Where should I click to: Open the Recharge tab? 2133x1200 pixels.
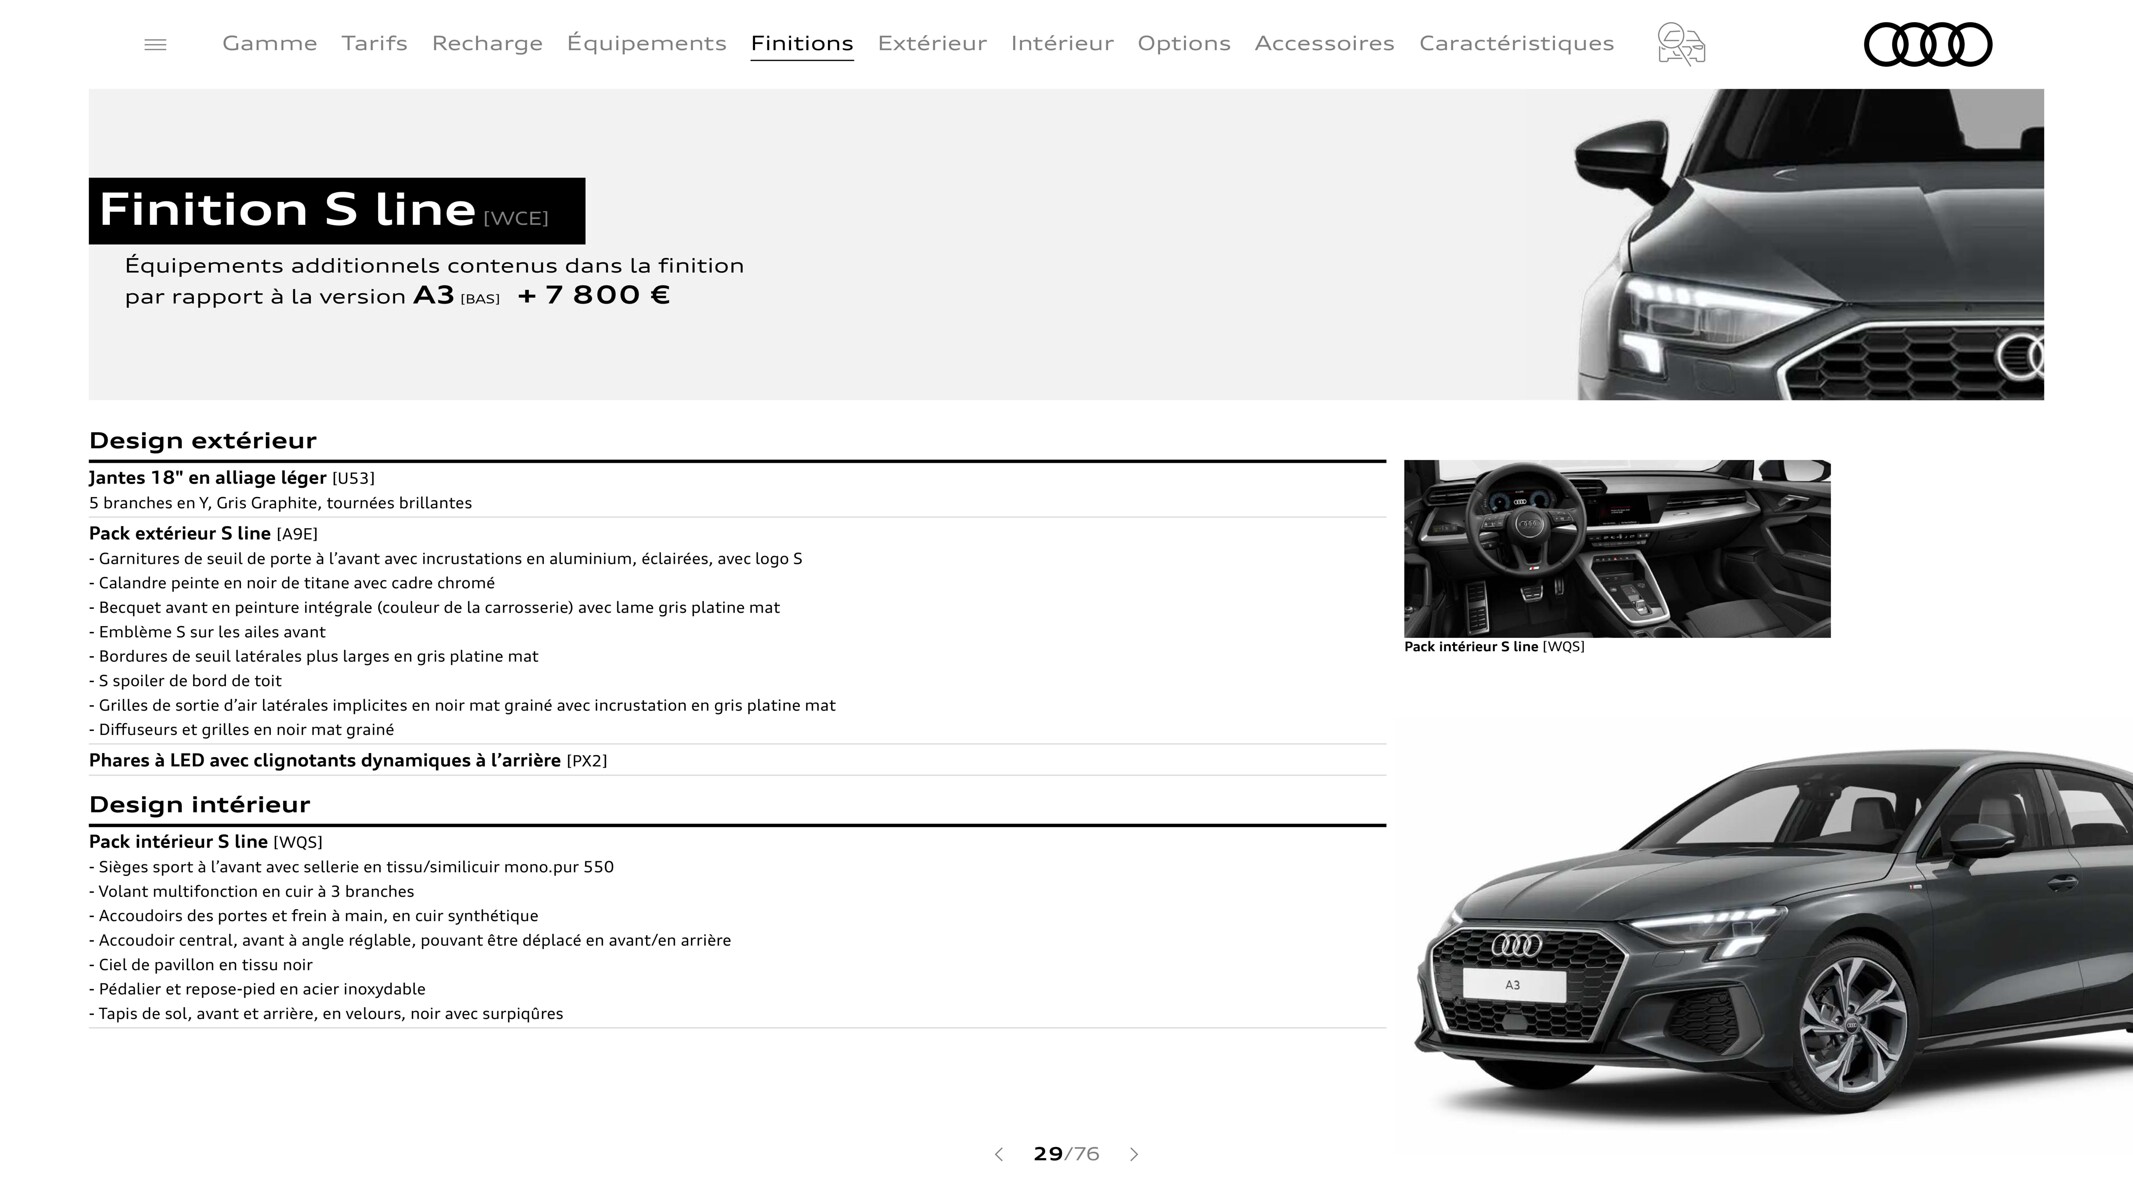[x=487, y=43]
